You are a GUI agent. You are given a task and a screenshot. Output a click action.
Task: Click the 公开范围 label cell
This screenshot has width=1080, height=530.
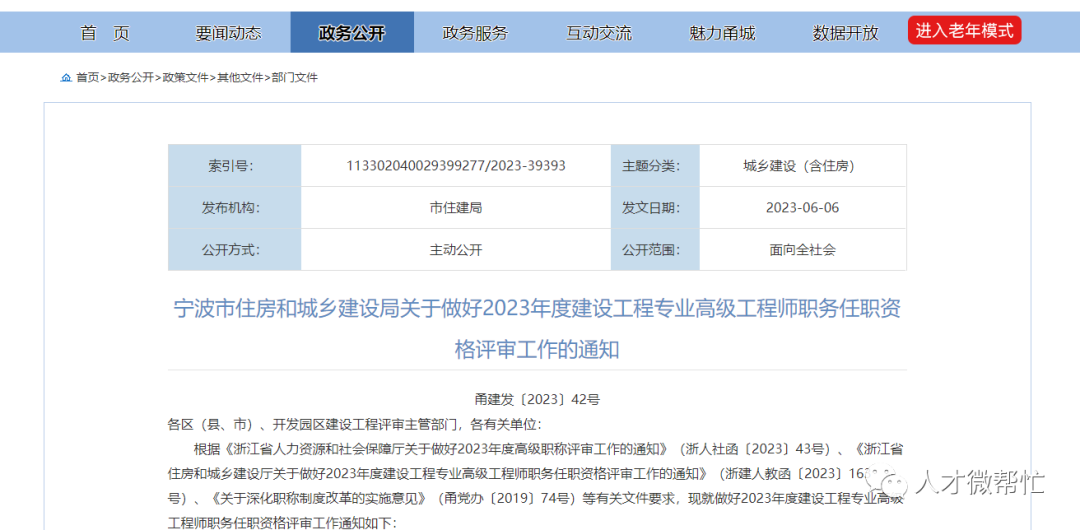(x=655, y=249)
